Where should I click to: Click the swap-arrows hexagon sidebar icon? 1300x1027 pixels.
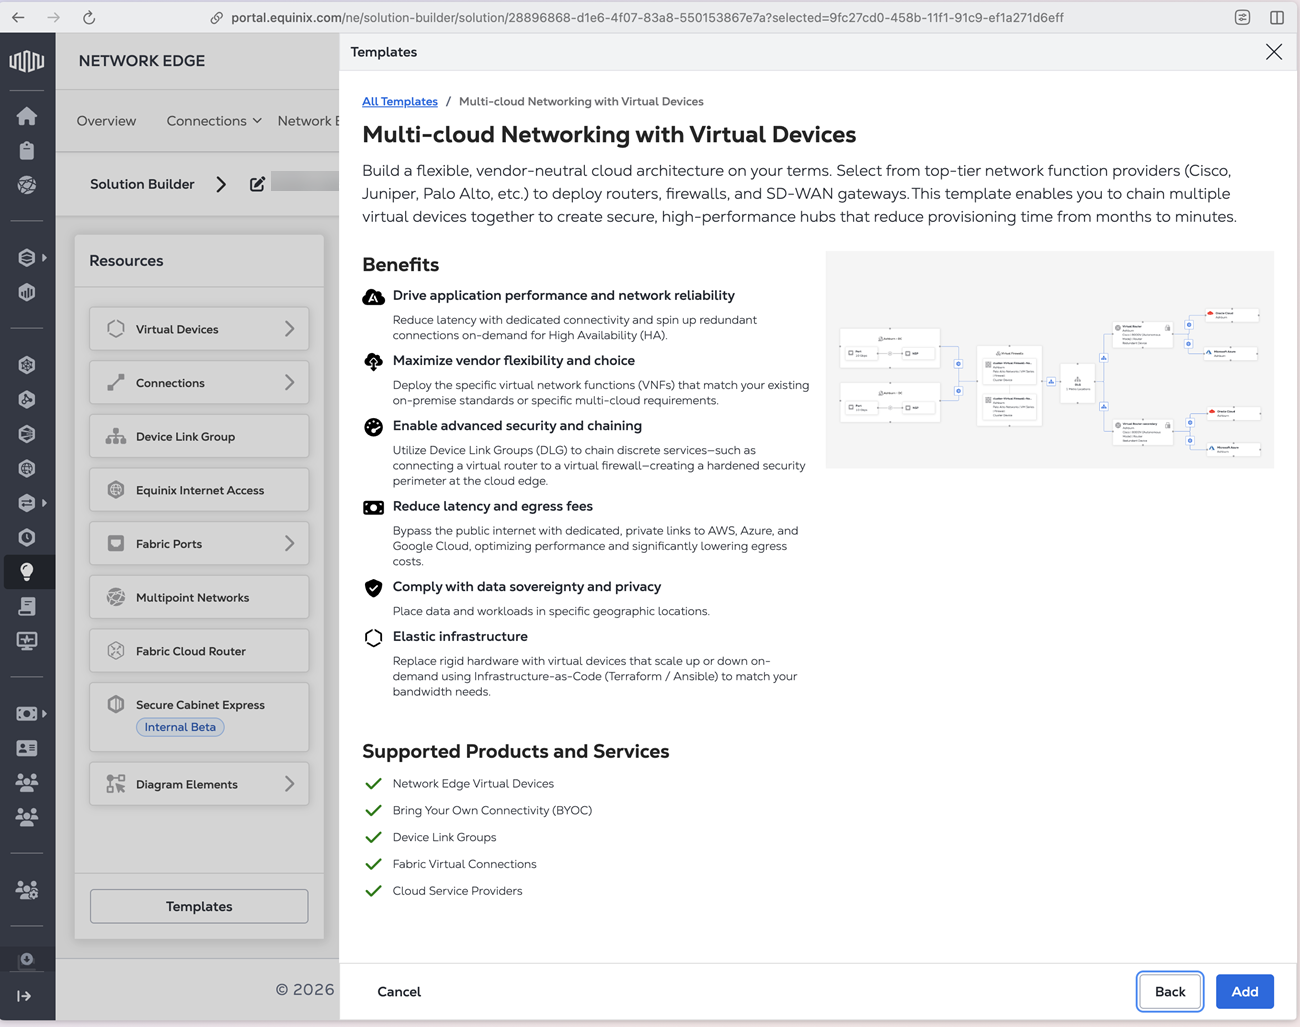(27, 503)
